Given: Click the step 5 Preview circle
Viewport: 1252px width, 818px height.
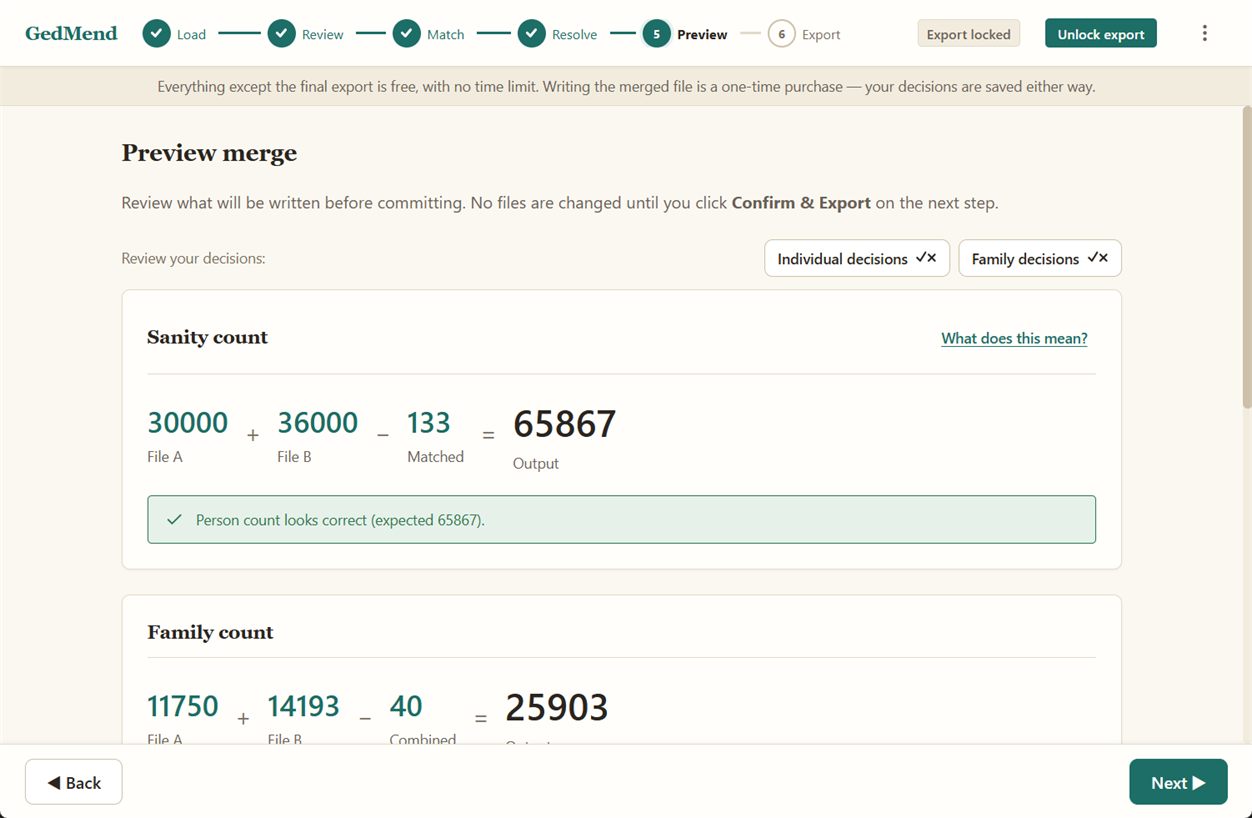Looking at the screenshot, I should click(x=656, y=34).
